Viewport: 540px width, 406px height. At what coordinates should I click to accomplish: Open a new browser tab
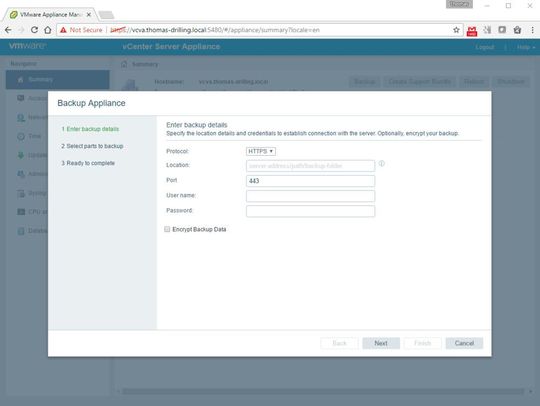[x=106, y=15]
